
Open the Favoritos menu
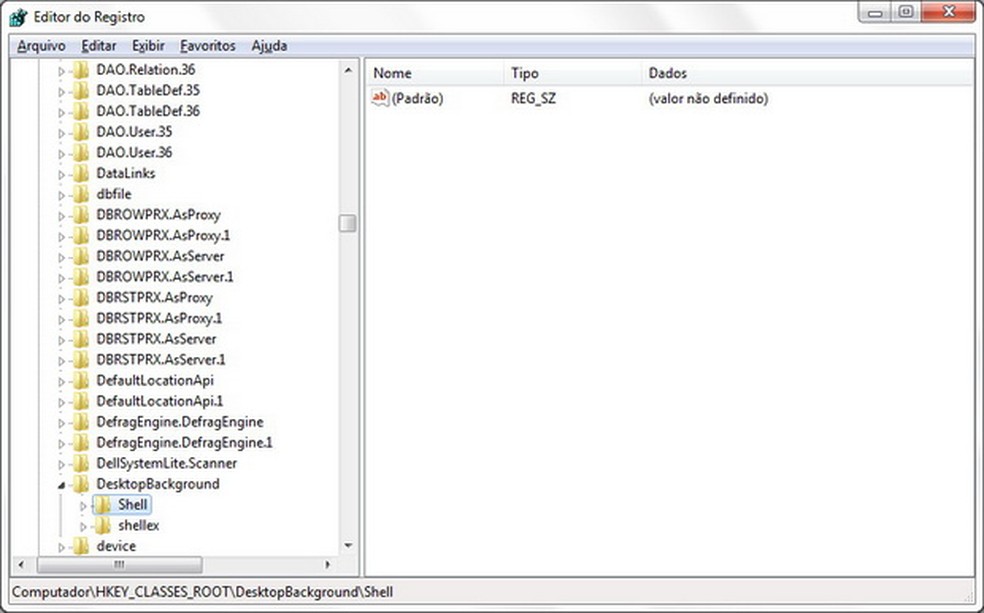208,46
